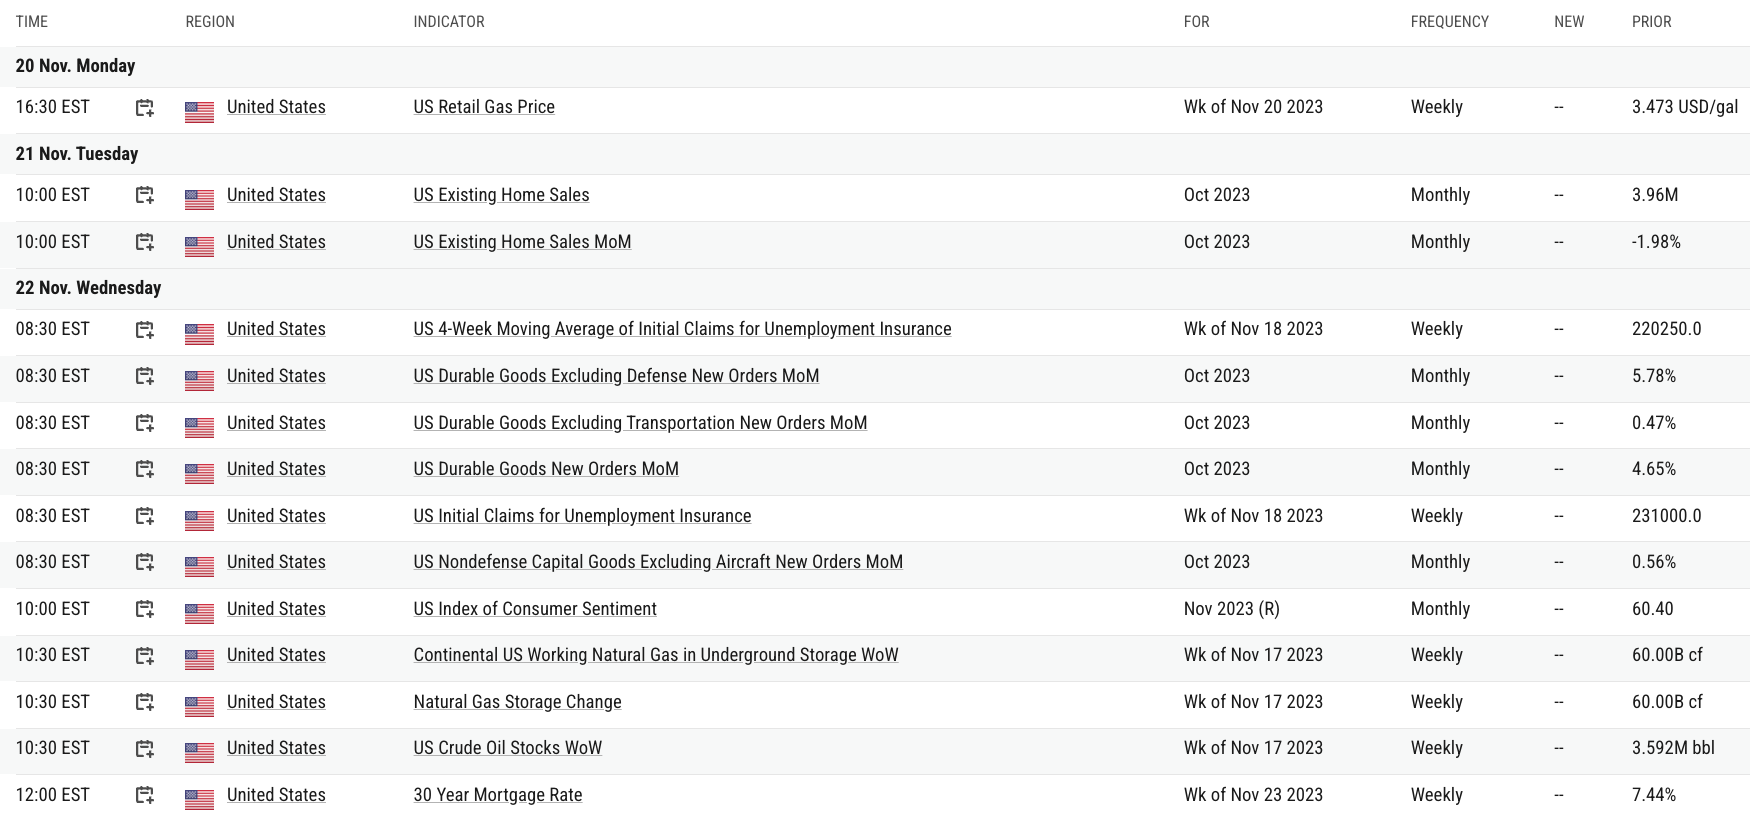This screenshot has height=818, width=1750.
Task: Open US Crude Oil Stocks WoW link
Action: (x=508, y=748)
